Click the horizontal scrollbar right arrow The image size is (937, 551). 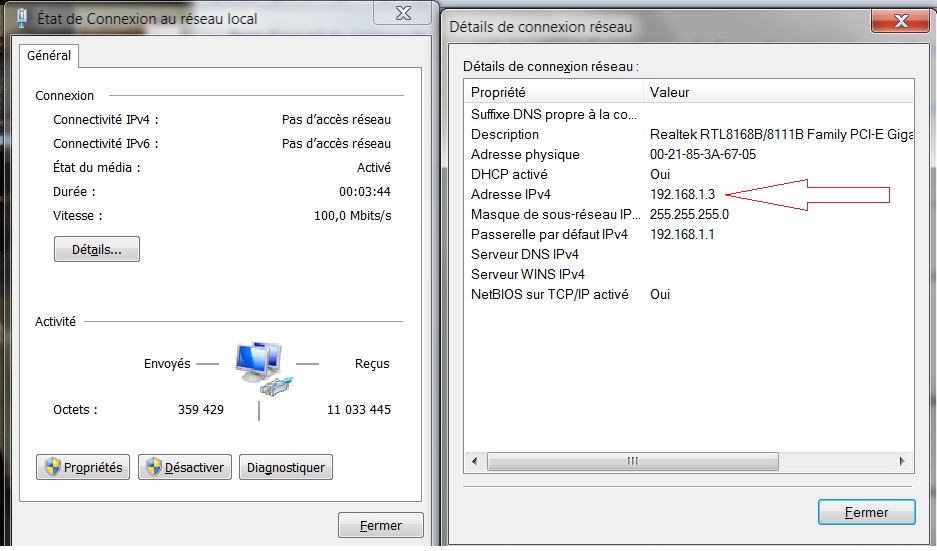click(902, 462)
